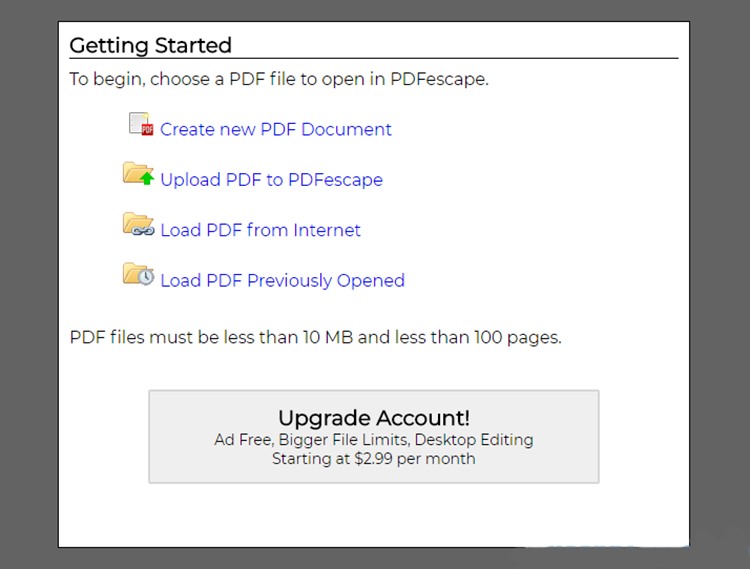Viewport: 750px width, 569px height.
Task: Select Load PDF from Internet
Action: tap(260, 230)
